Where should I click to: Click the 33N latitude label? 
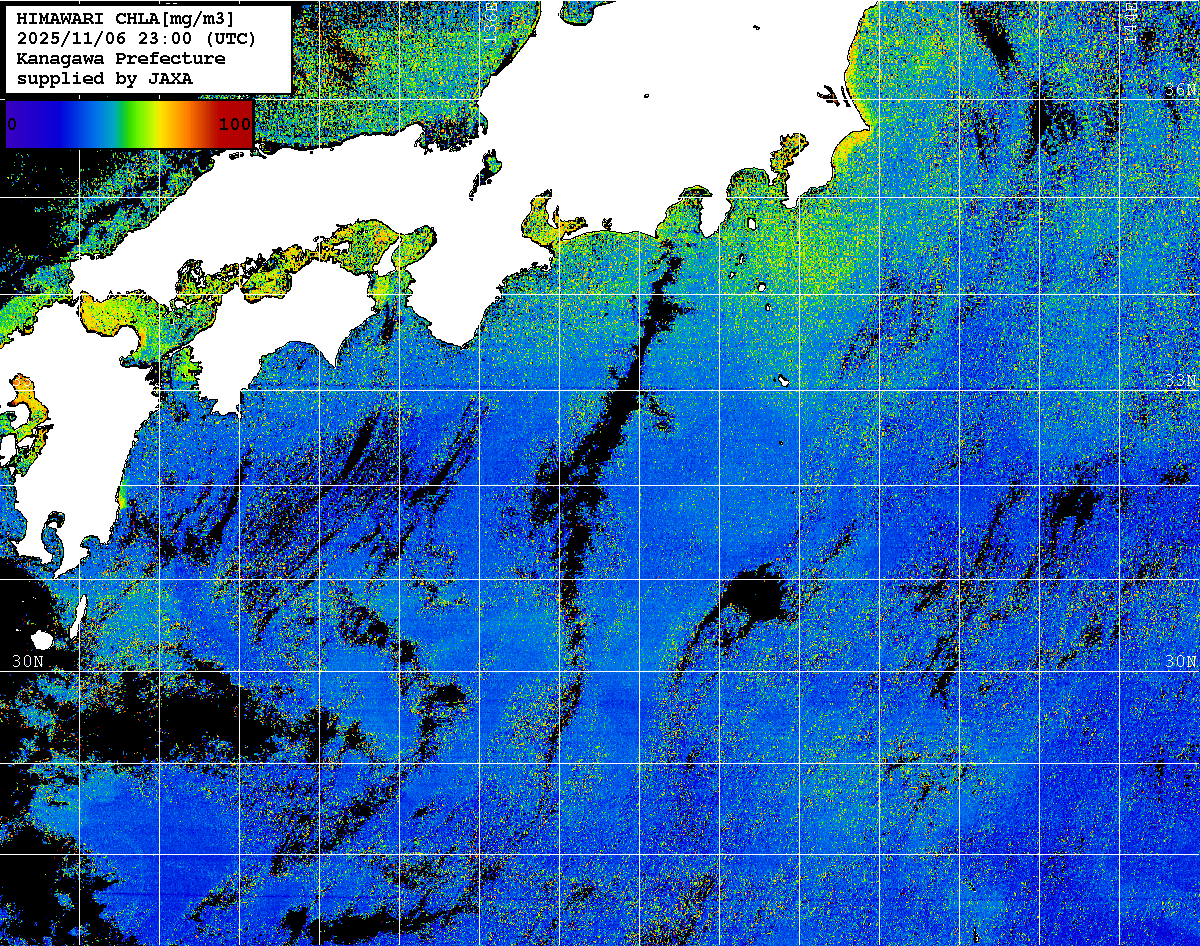tap(1180, 380)
